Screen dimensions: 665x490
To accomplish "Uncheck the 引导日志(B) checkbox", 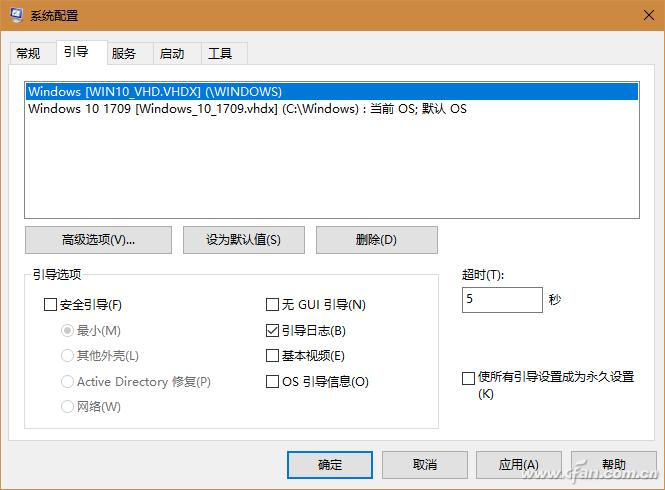I will point(272,330).
